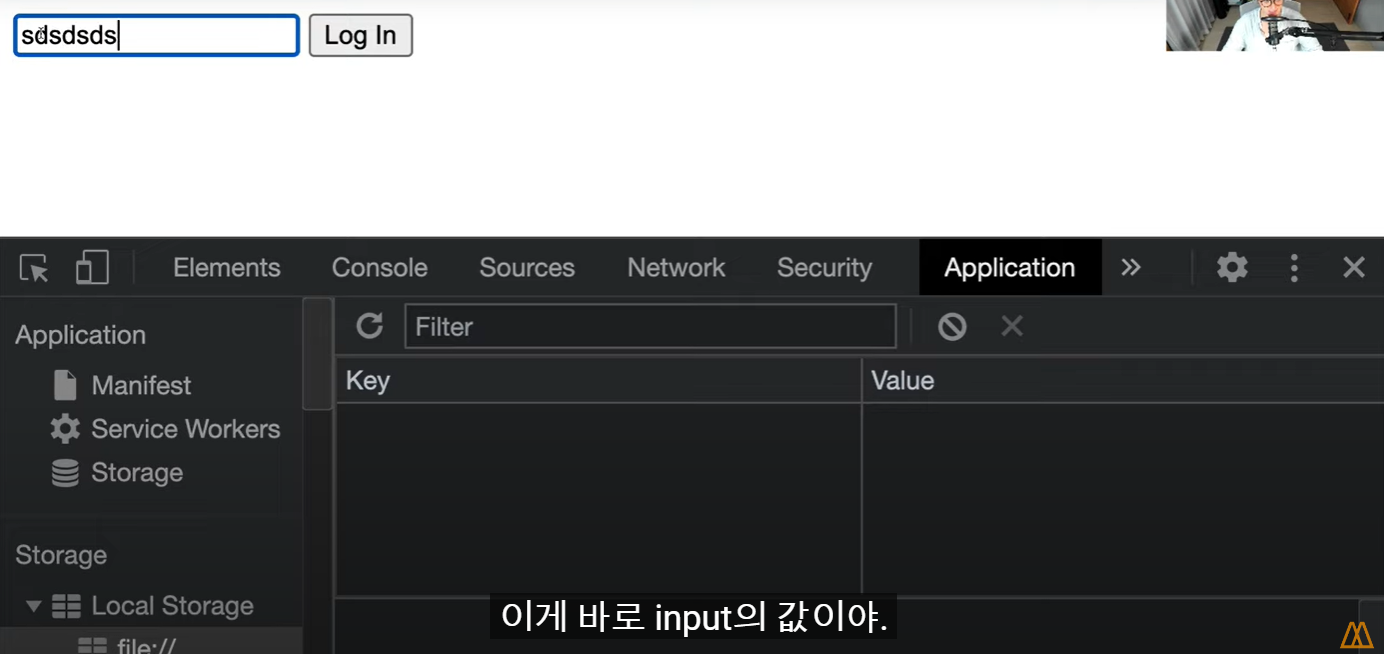Open the Sources tab
This screenshot has height=654, width=1384.
click(527, 268)
